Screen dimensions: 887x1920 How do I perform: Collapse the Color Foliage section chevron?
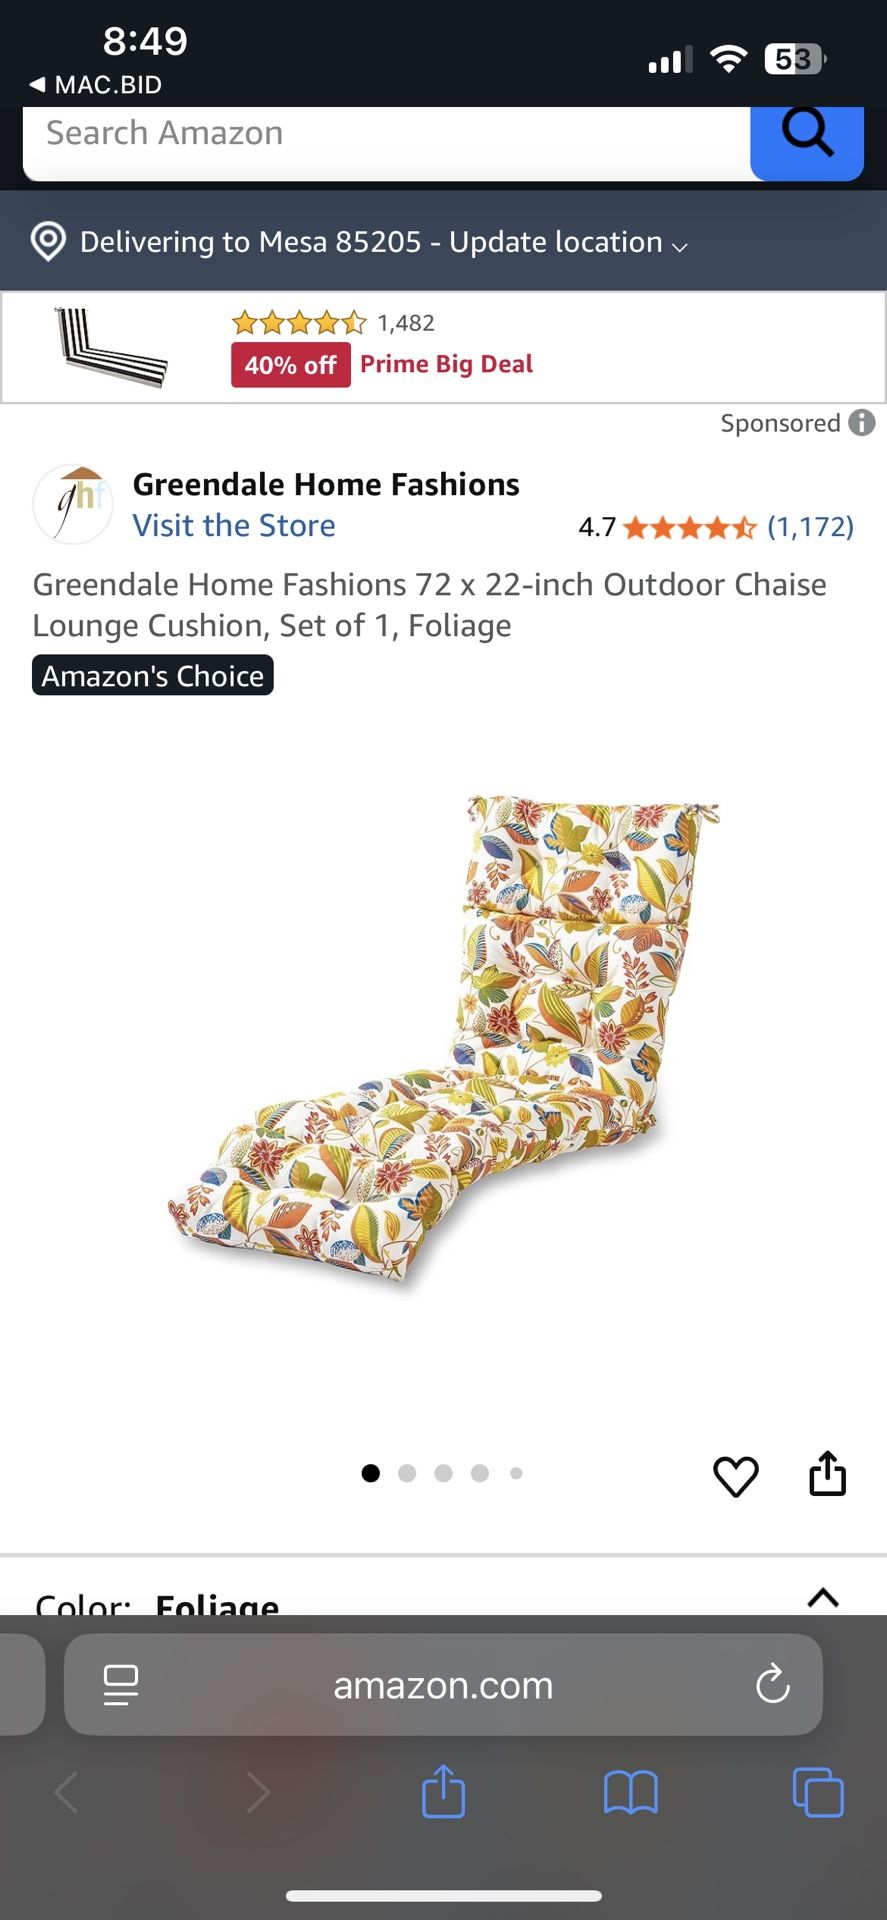[x=823, y=1598]
